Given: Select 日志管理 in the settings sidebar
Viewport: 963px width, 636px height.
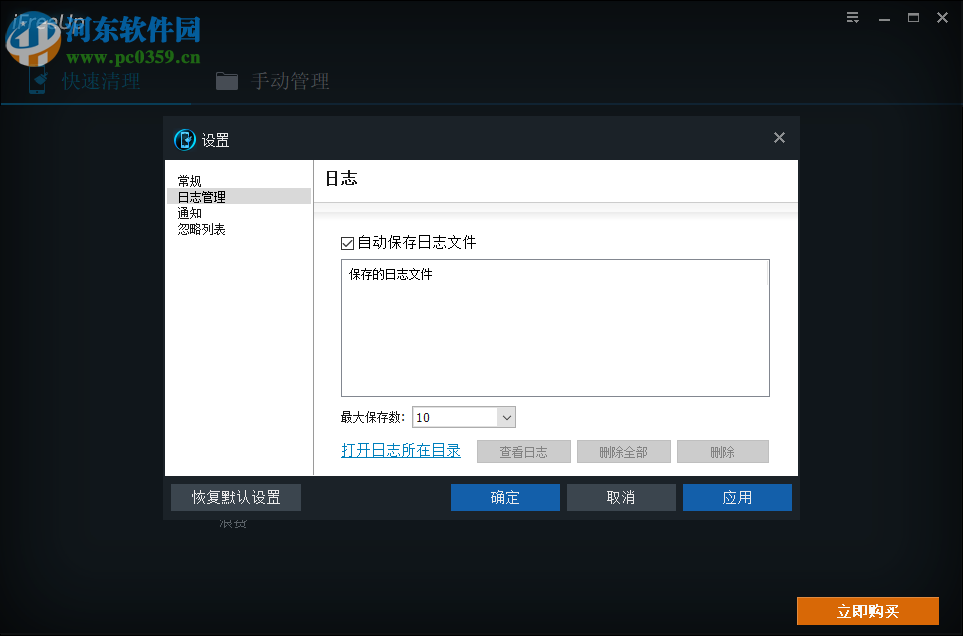Looking at the screenshot, I should [x=202, y=196].
